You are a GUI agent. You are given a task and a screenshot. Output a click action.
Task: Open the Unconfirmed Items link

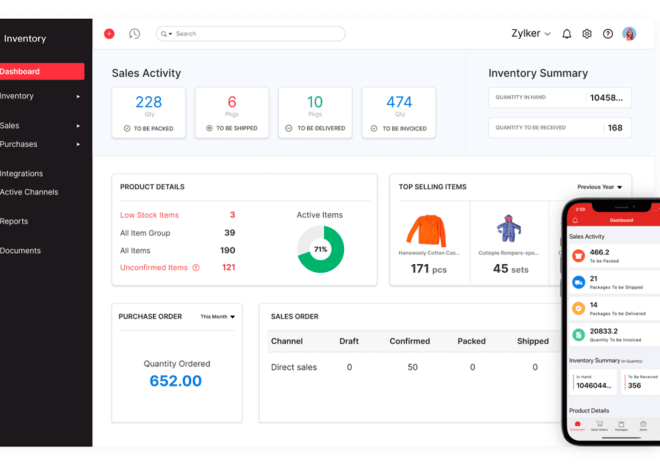coord(154,268)
